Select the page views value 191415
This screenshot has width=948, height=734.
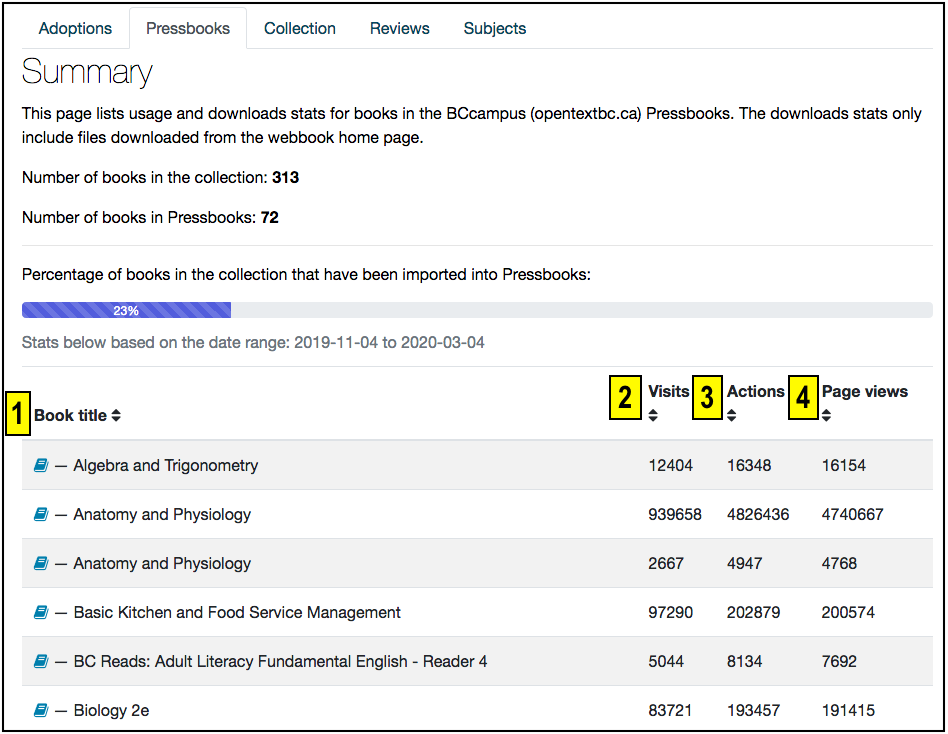[848, 710]
